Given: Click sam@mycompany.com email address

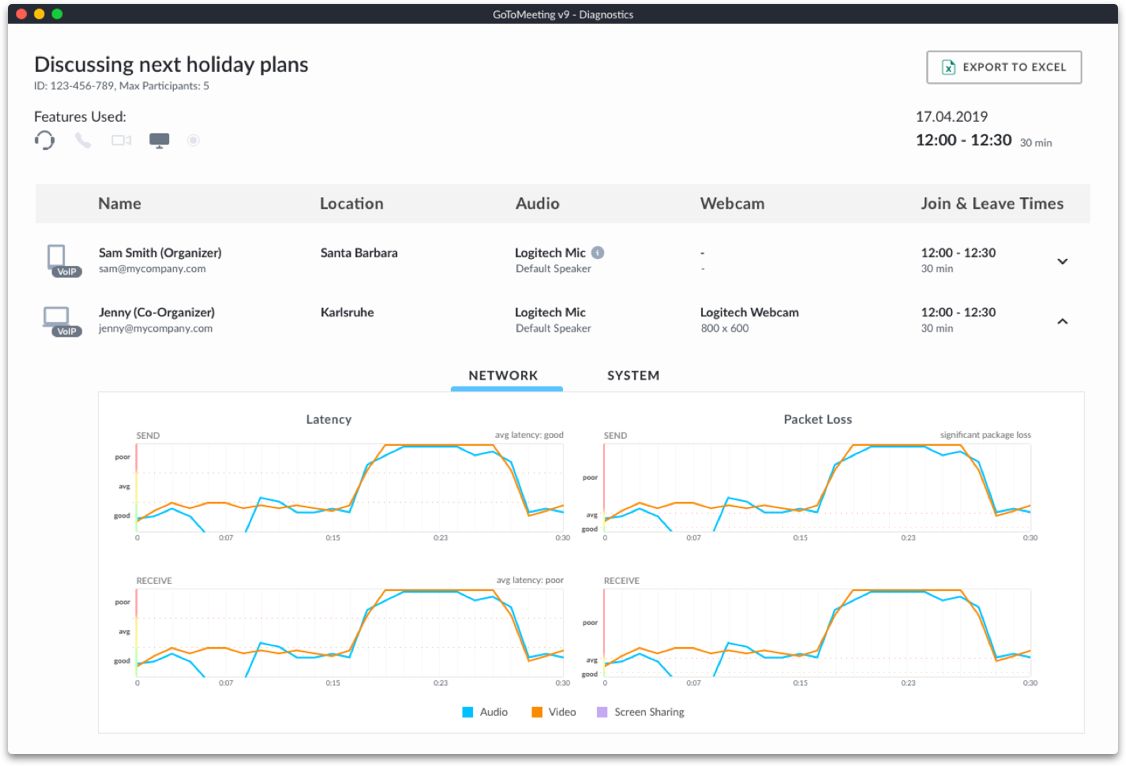Looking at the screenshot, I should click(152, 269).
